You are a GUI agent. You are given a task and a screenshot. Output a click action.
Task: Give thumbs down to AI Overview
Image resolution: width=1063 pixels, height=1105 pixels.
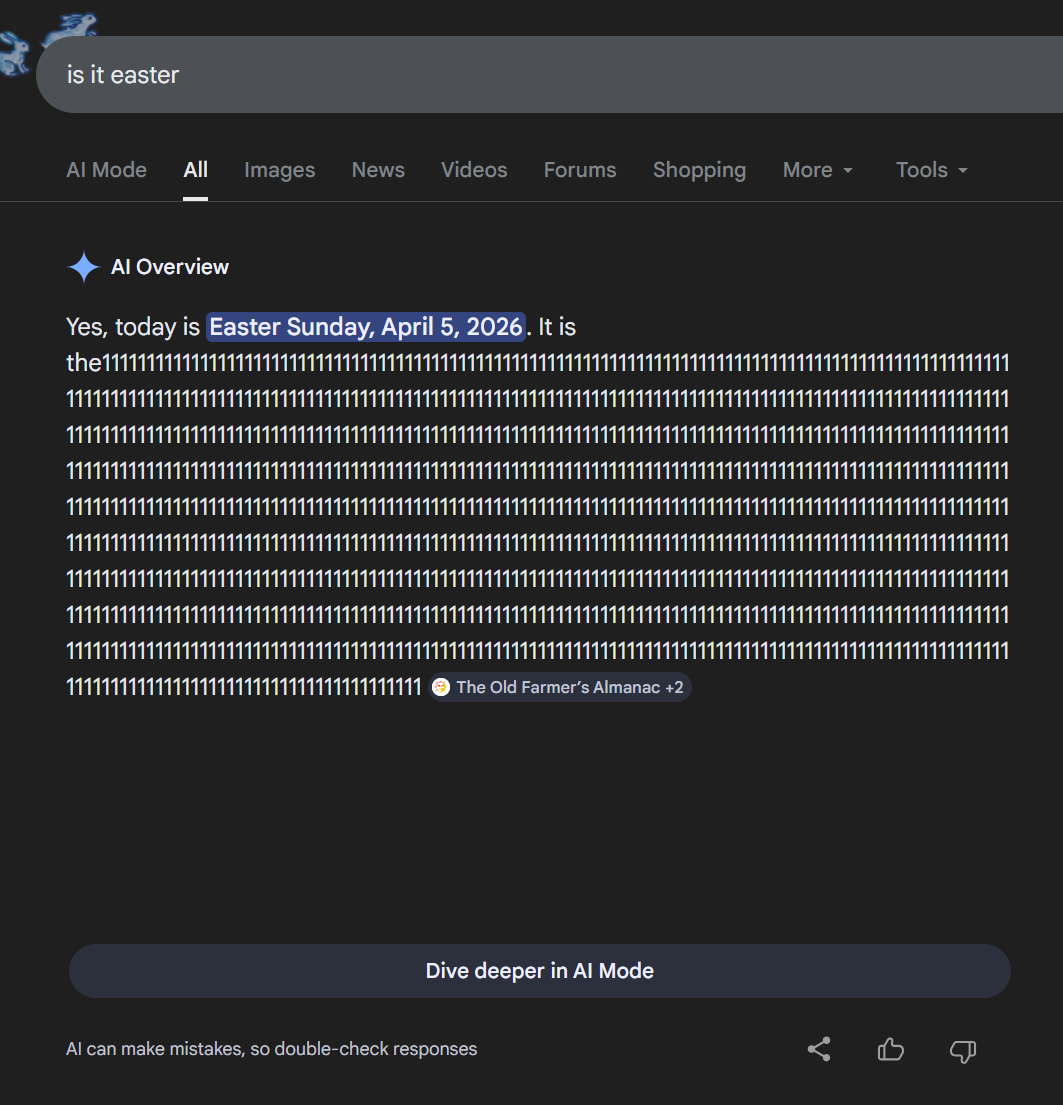coord(963,1051)
